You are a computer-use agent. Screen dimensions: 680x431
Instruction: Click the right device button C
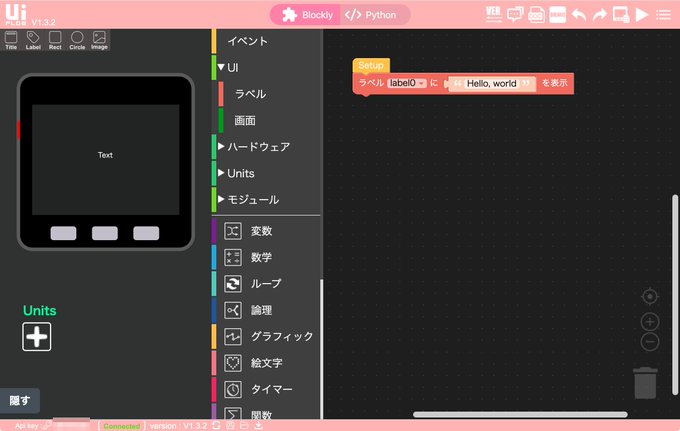point(146,233)
